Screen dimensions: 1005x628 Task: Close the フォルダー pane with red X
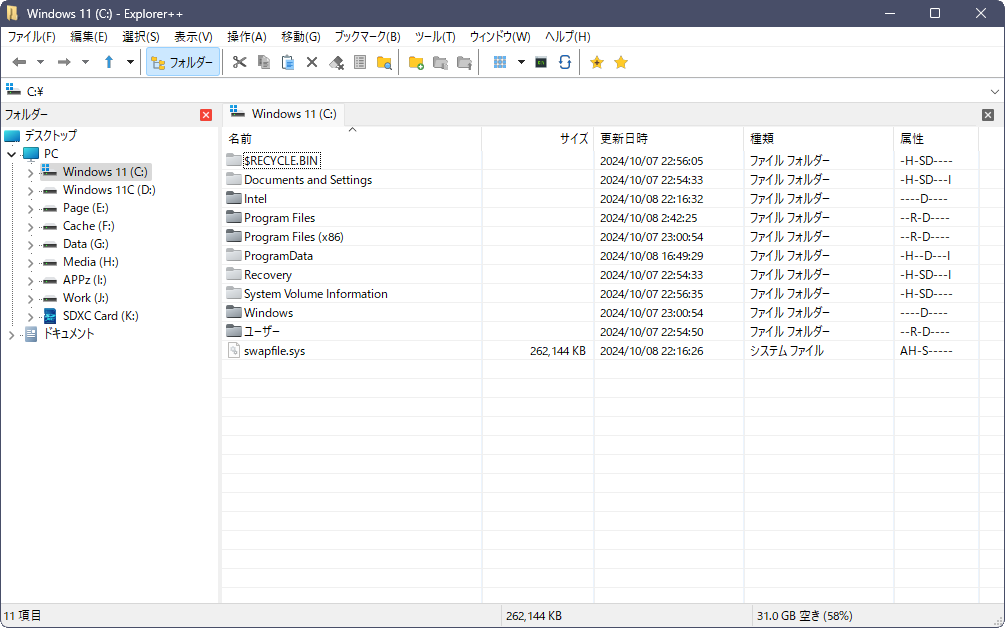point(206,115)
